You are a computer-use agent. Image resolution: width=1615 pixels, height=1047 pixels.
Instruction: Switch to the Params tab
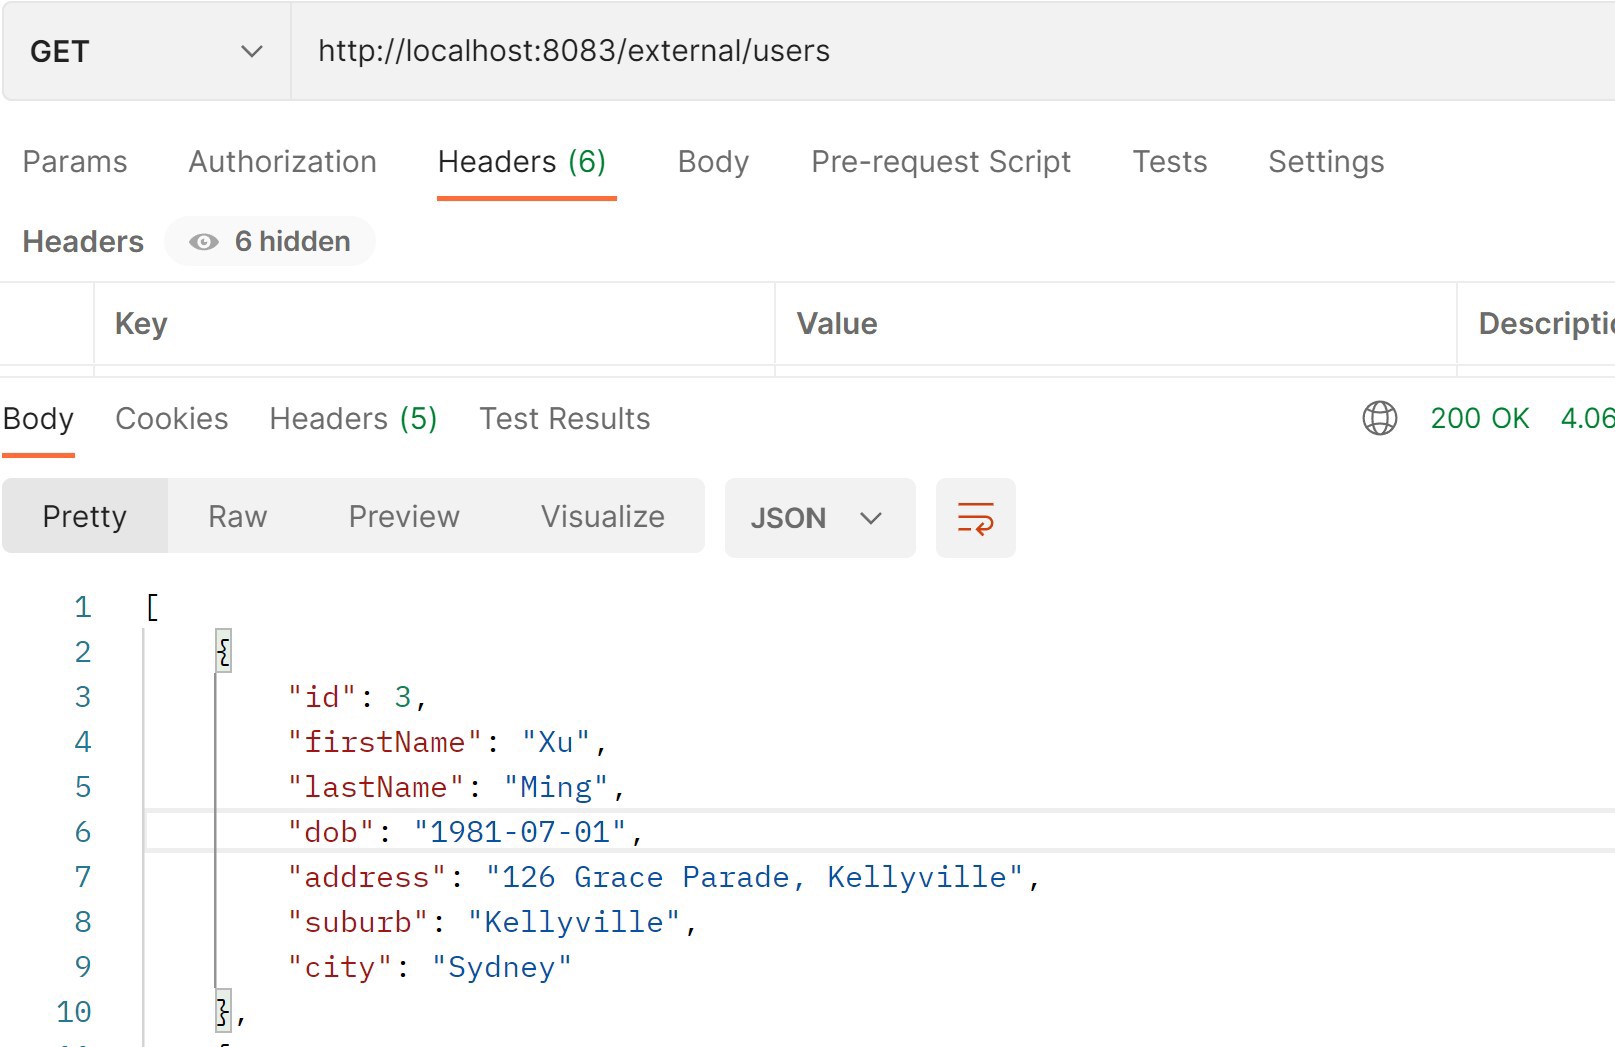point(75,162)
